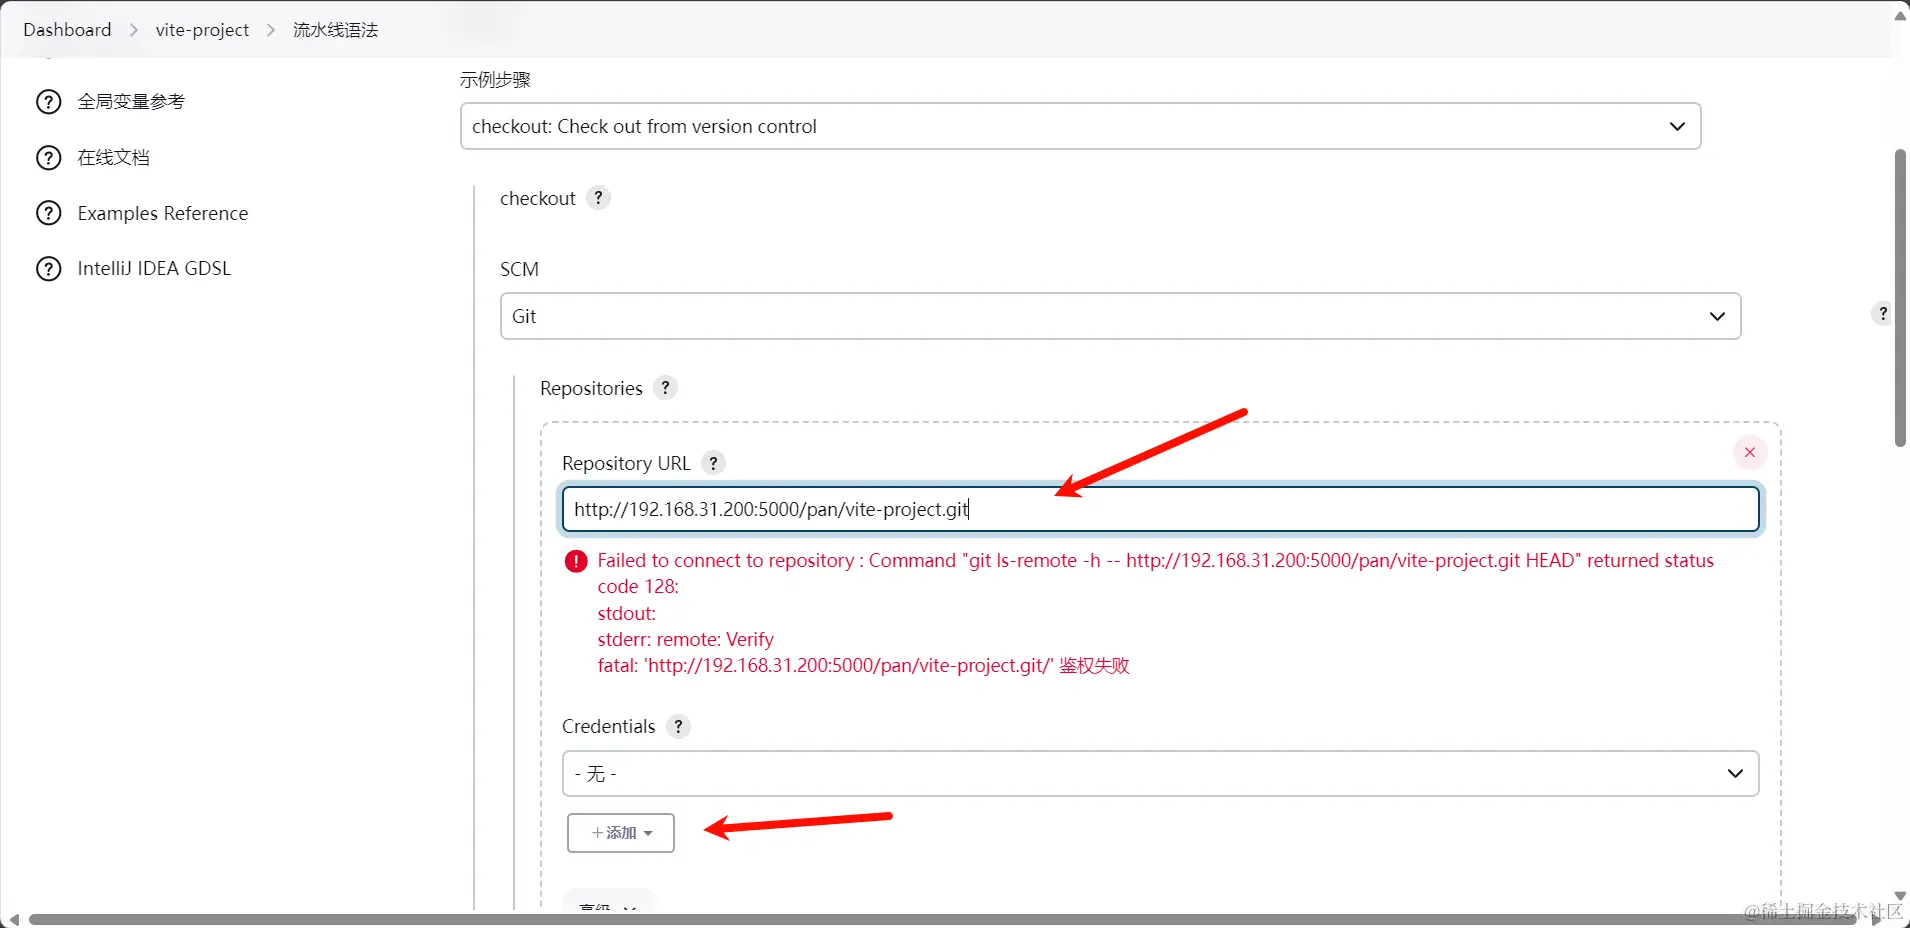
Task: Show help for Credentials
Action: [x=678, y=727]
